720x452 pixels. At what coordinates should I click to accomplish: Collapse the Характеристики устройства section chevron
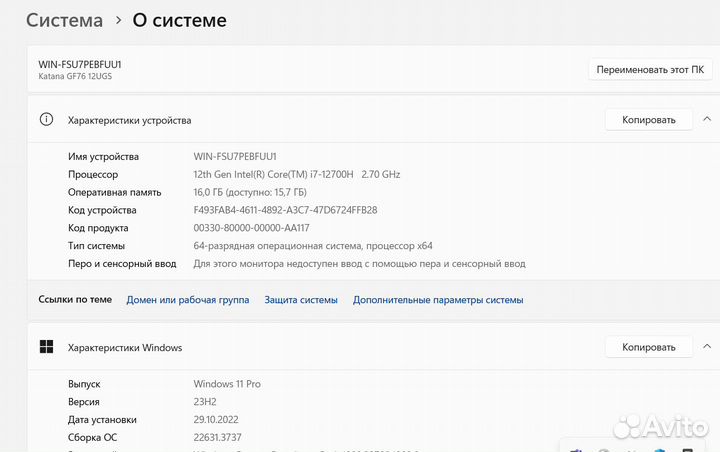(707, 119)
